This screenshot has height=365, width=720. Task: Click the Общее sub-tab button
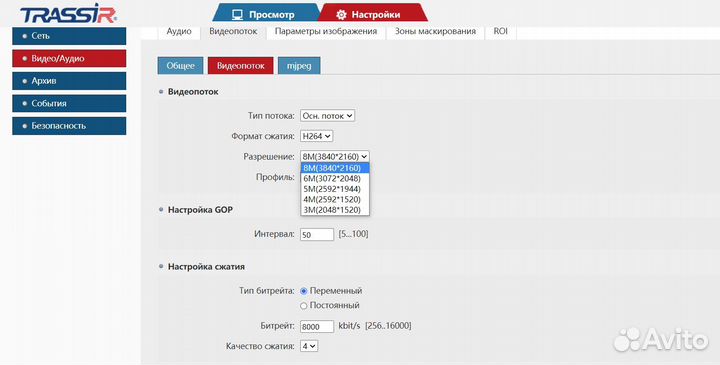point(180,66)
